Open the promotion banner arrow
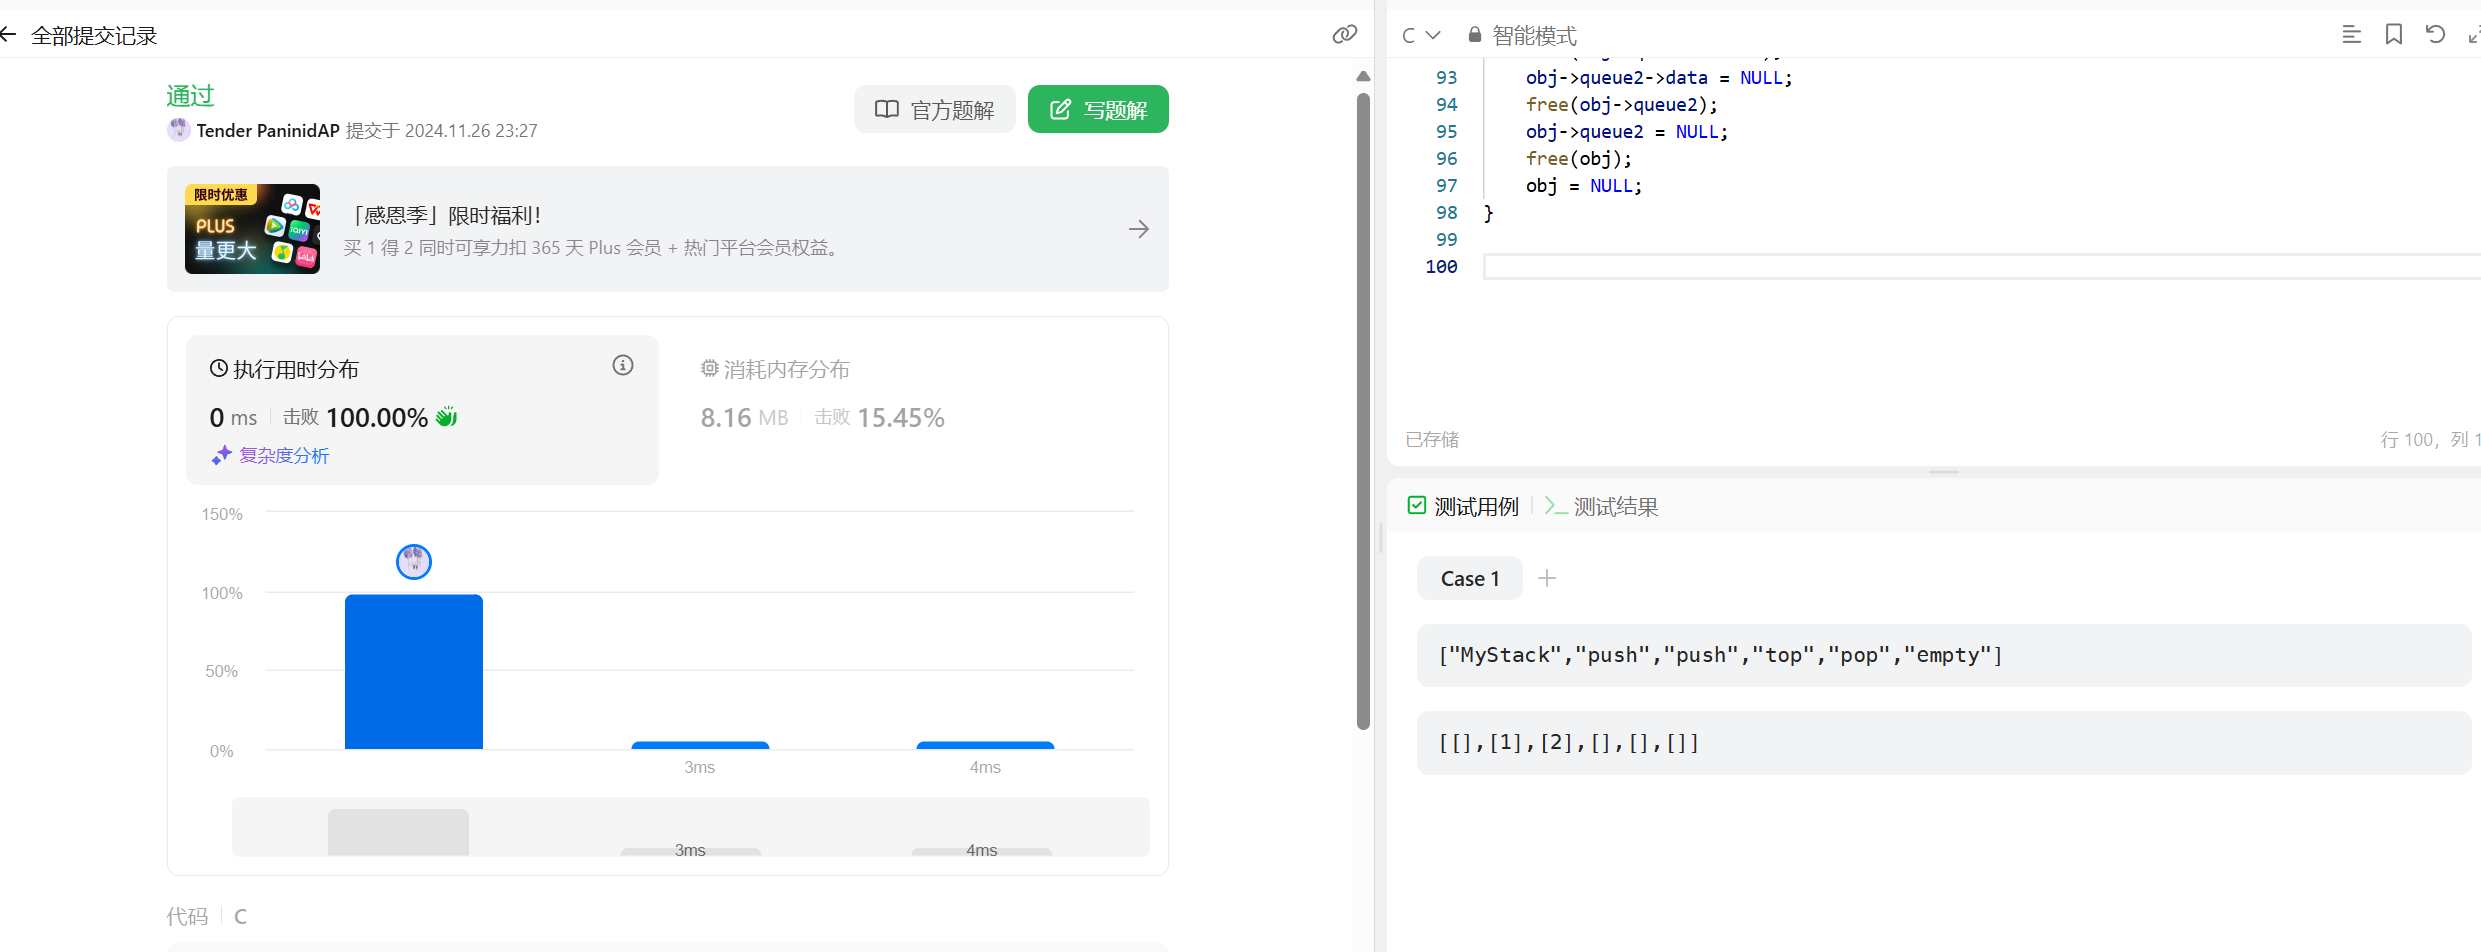2481x952 pixels. [1138, 229]
